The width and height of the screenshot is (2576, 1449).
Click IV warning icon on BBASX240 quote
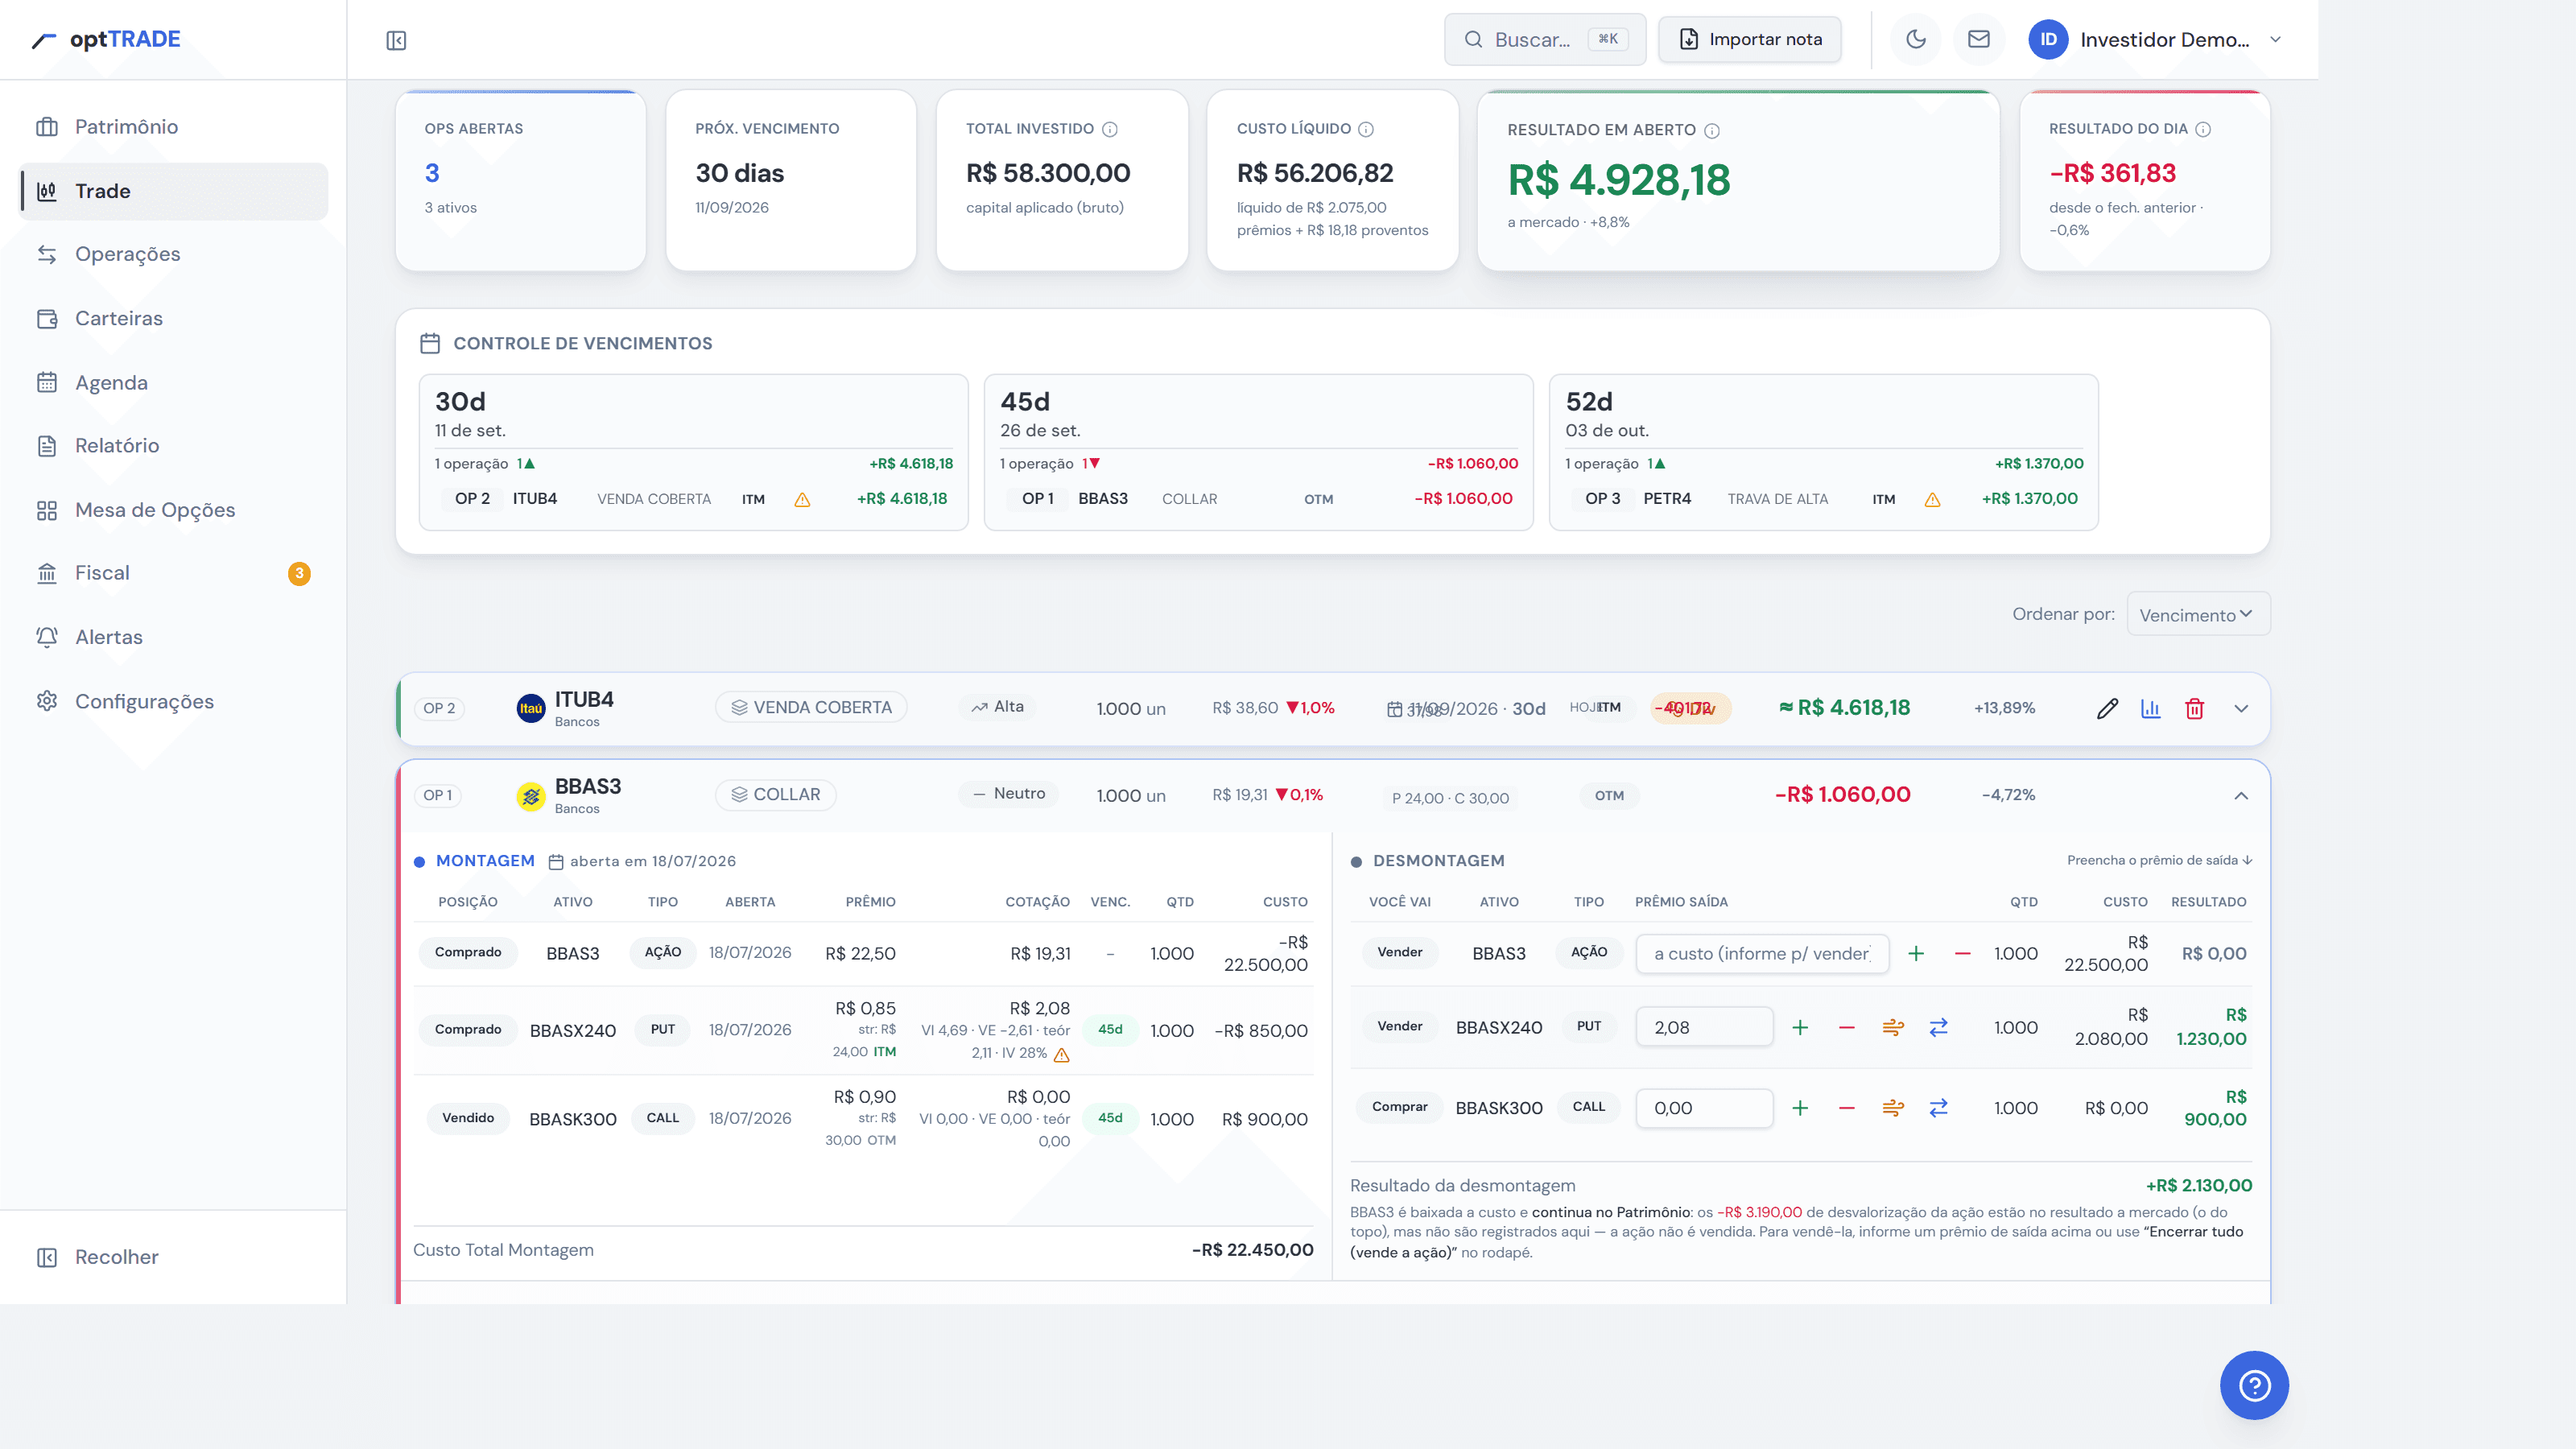click(1062, 1055)
